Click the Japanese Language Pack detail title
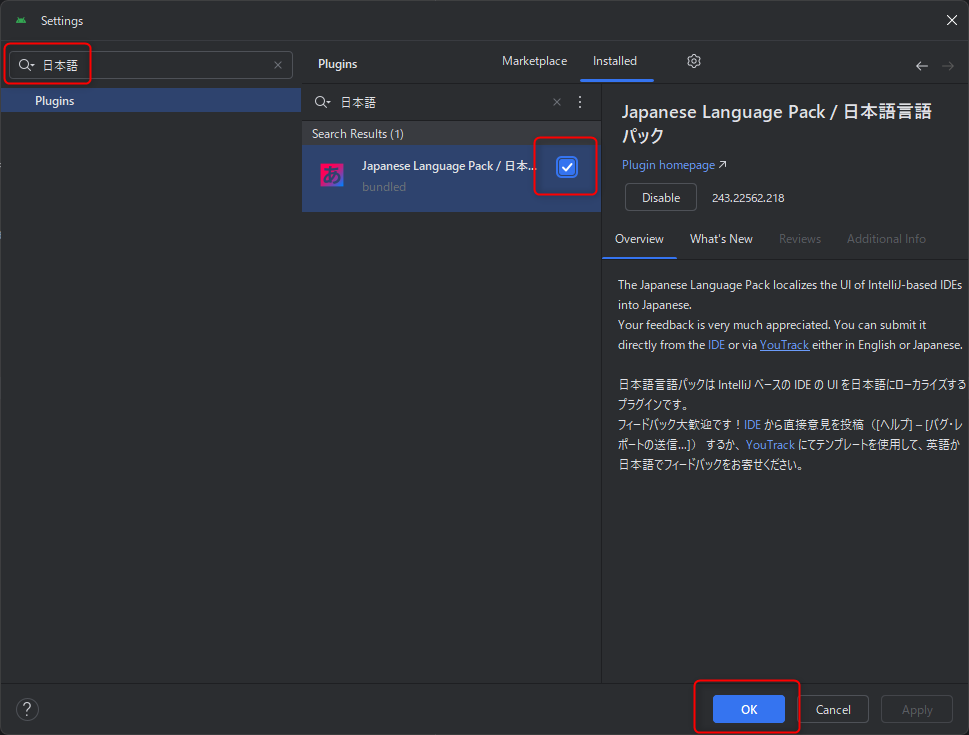 tap(776, 123)
